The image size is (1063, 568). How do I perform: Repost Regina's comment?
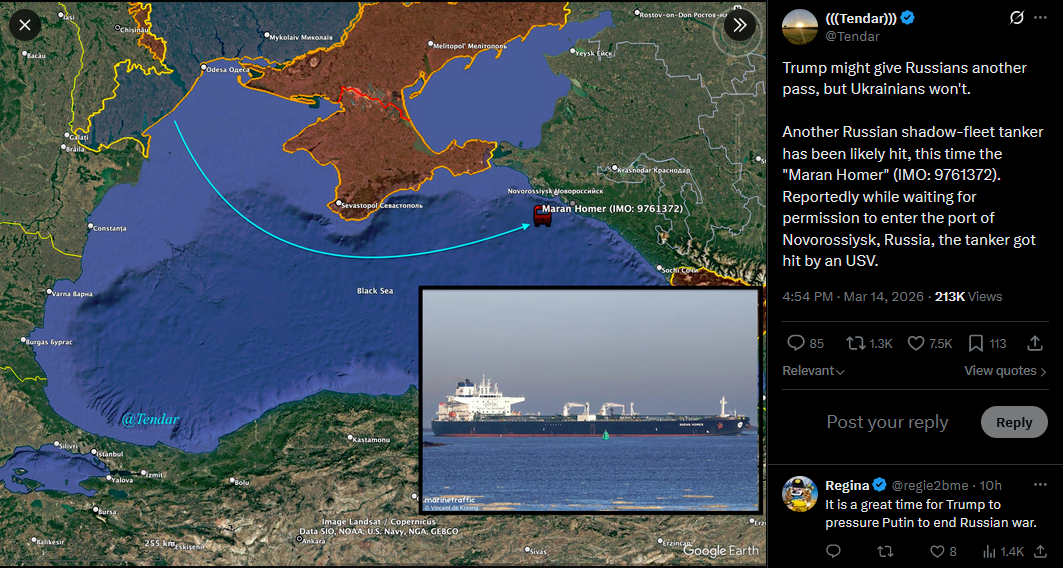click(x=885, y=551)
